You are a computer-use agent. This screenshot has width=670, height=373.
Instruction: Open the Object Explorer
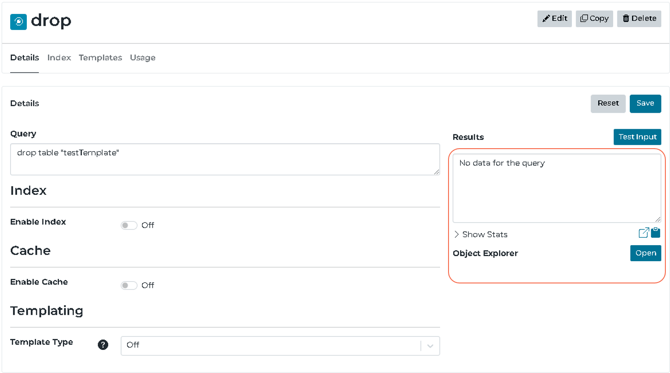tap(646, 253)
